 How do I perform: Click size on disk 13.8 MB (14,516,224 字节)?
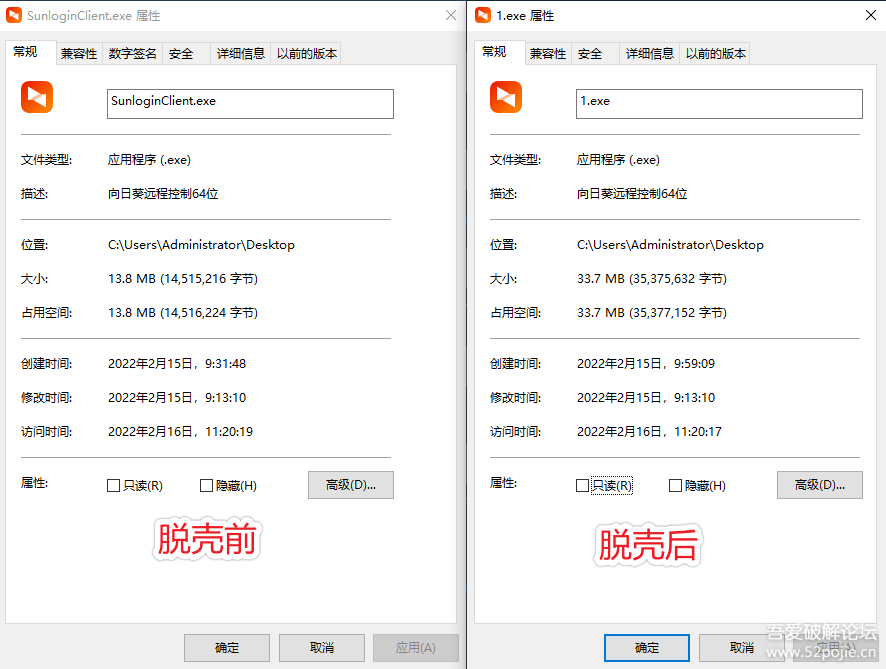[183, 312]
